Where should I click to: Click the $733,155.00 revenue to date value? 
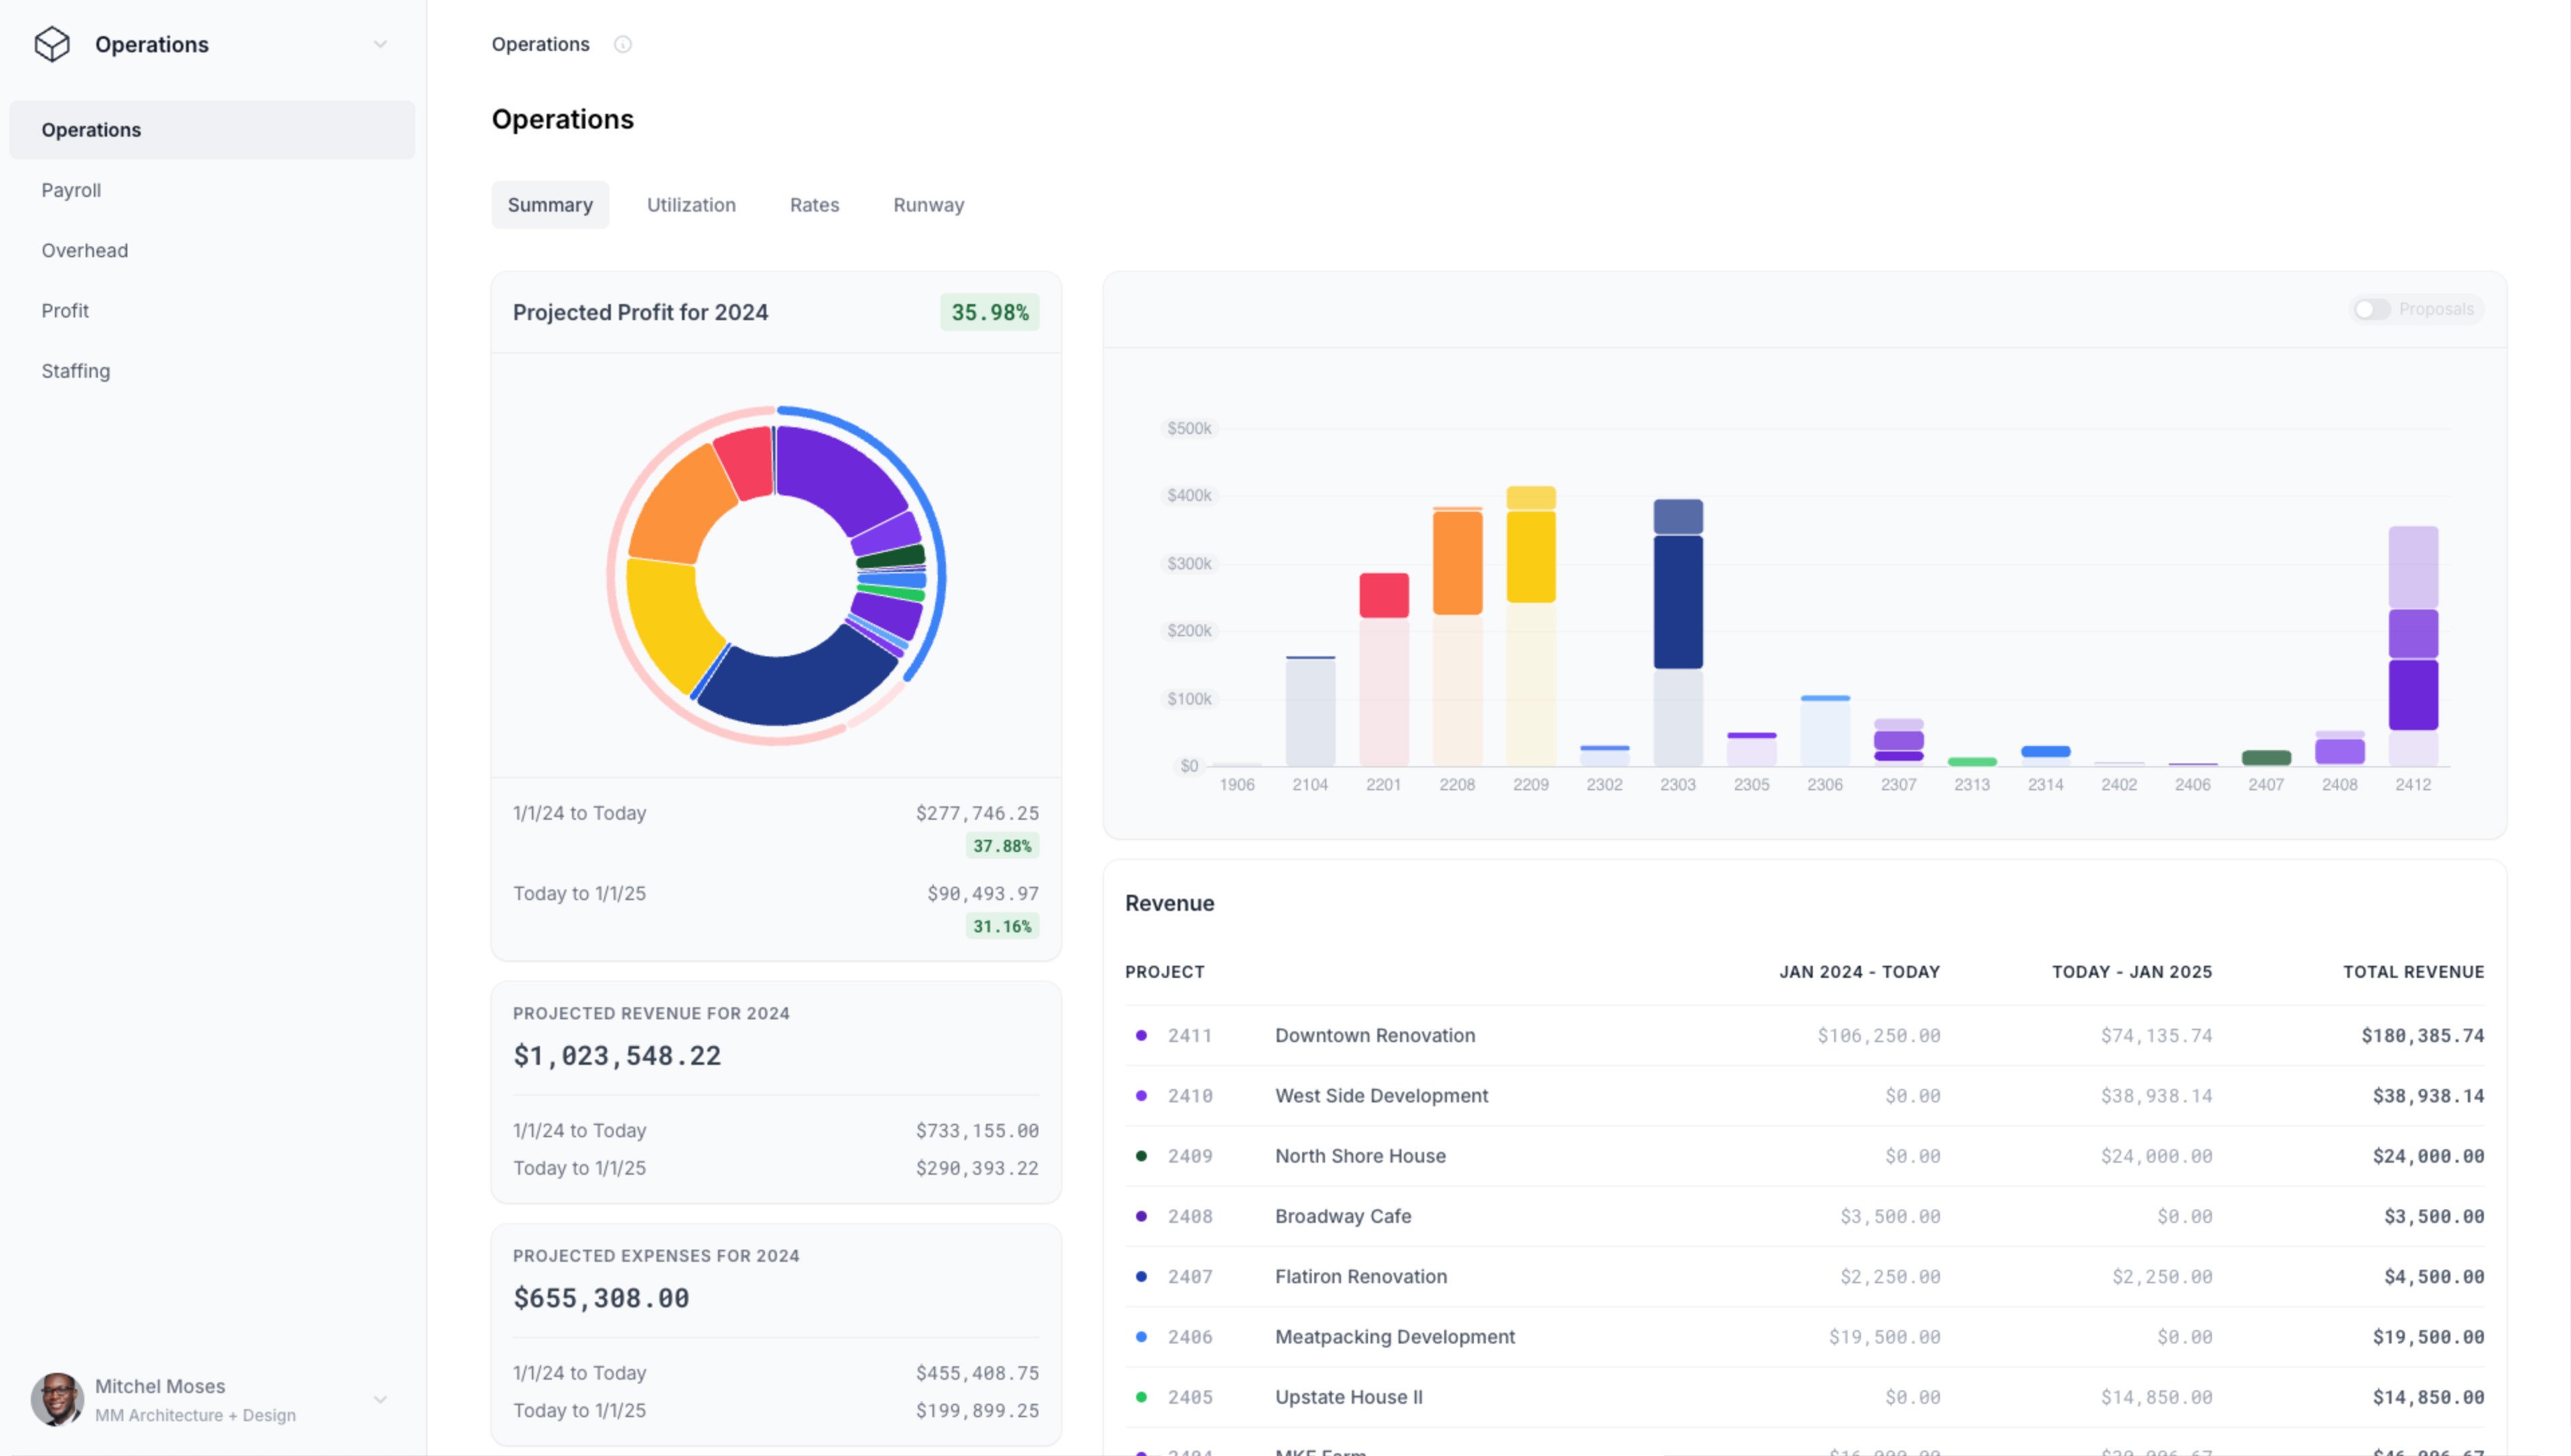click(977, 1131)
